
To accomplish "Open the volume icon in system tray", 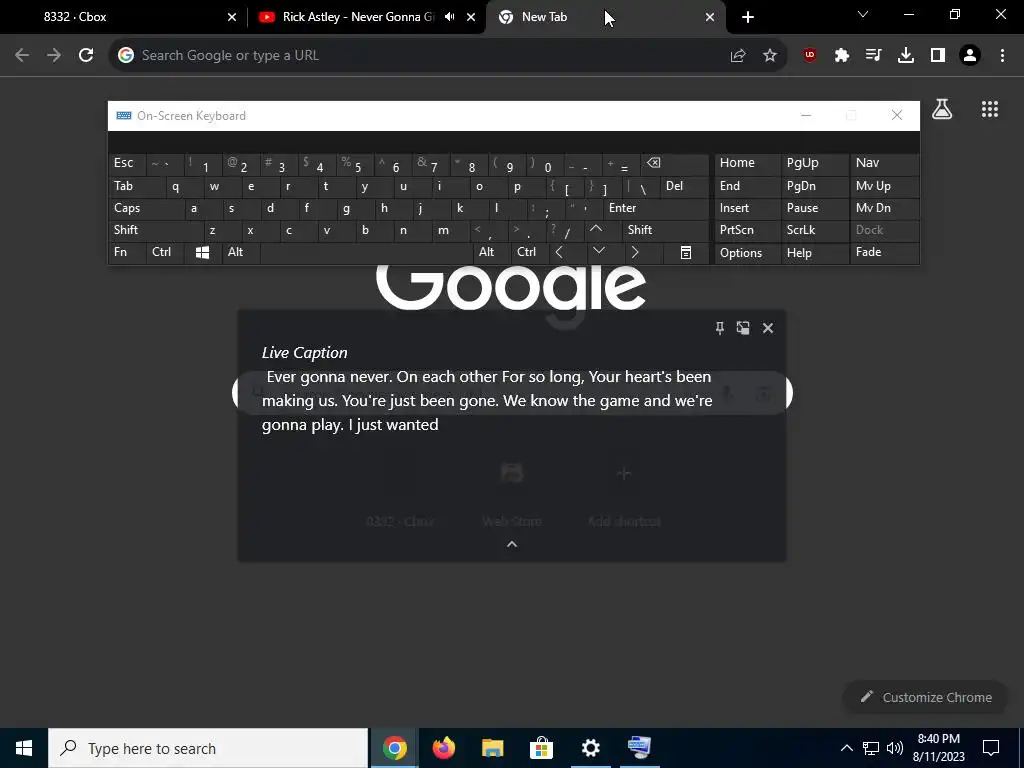I will (895, 748).
